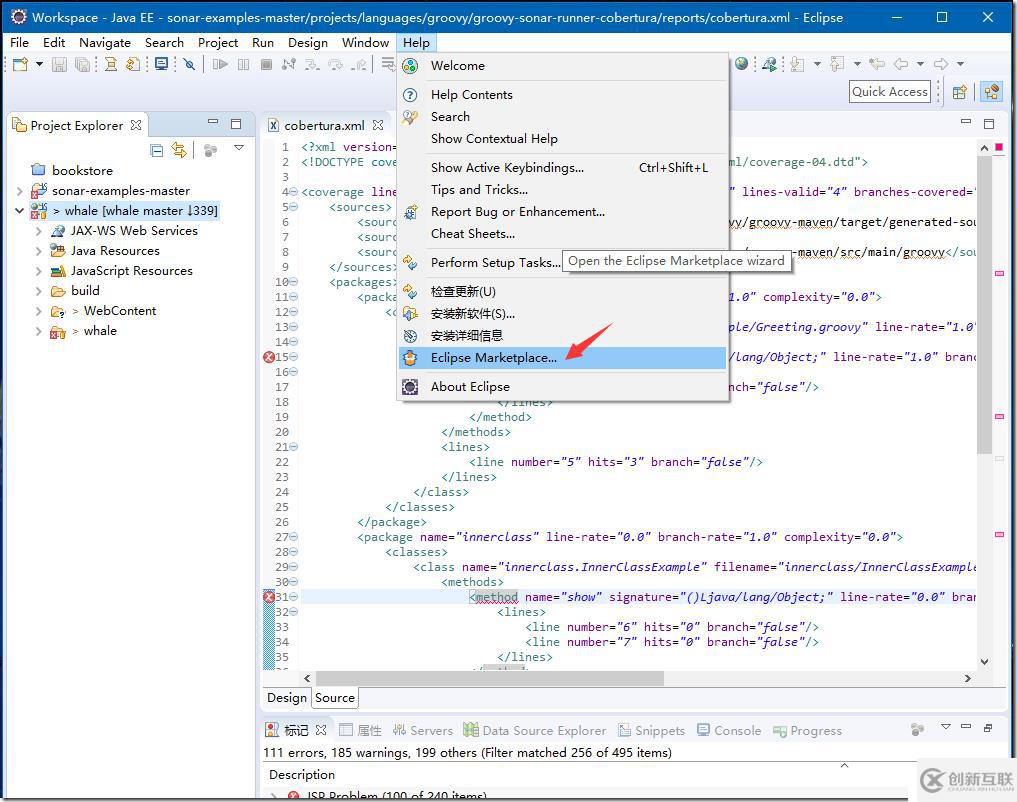Image resolution: width=1017 pixels, height=802 pixels.
Task: Expand the Java Resources node
Action: pyautogui.click(x=38, y=251)
